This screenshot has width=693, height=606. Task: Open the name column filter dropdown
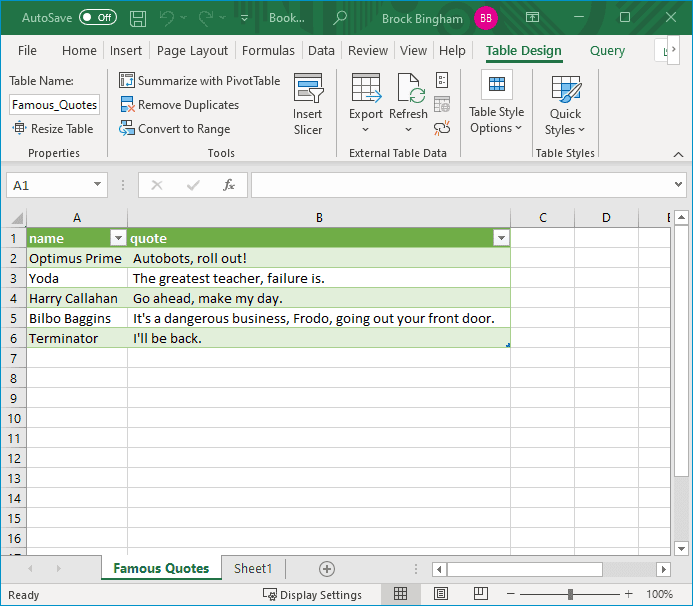click(x=118, y=238)
